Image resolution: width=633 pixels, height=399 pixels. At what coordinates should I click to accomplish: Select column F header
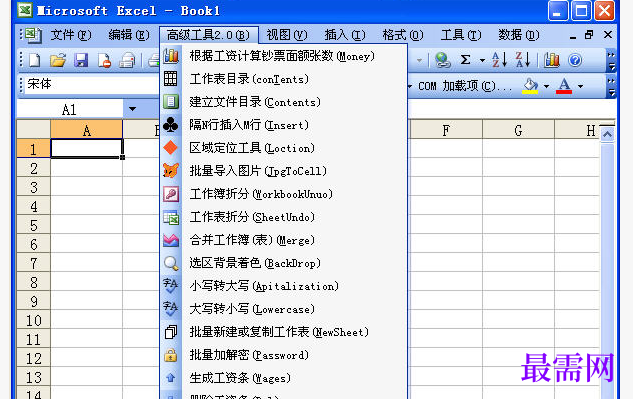coord(446,130)
